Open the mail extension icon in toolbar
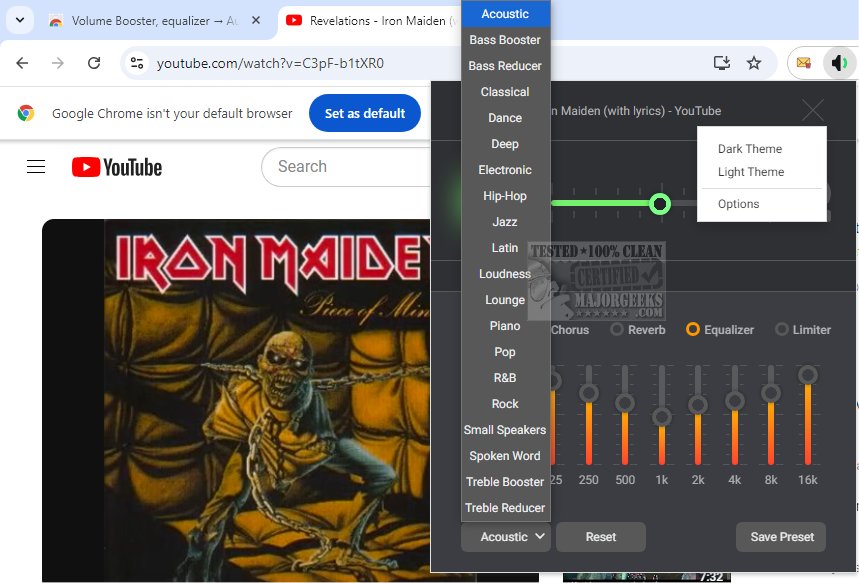Screen dimensions: 859x583 click(x=804, y=63)
